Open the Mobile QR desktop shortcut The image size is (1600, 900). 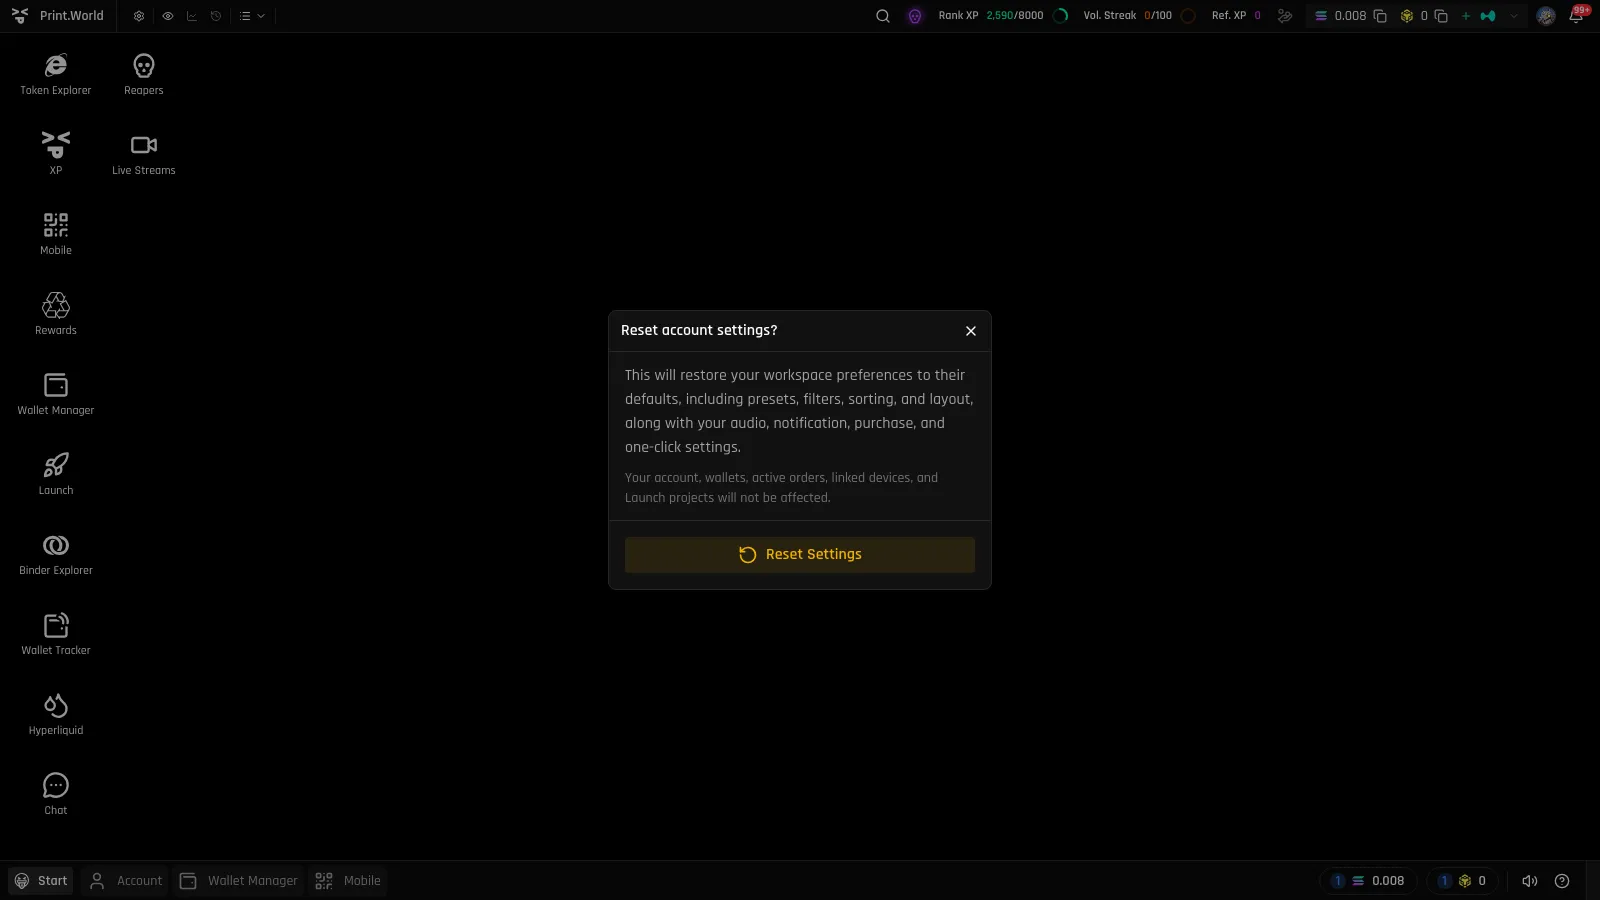coord(56,234)
